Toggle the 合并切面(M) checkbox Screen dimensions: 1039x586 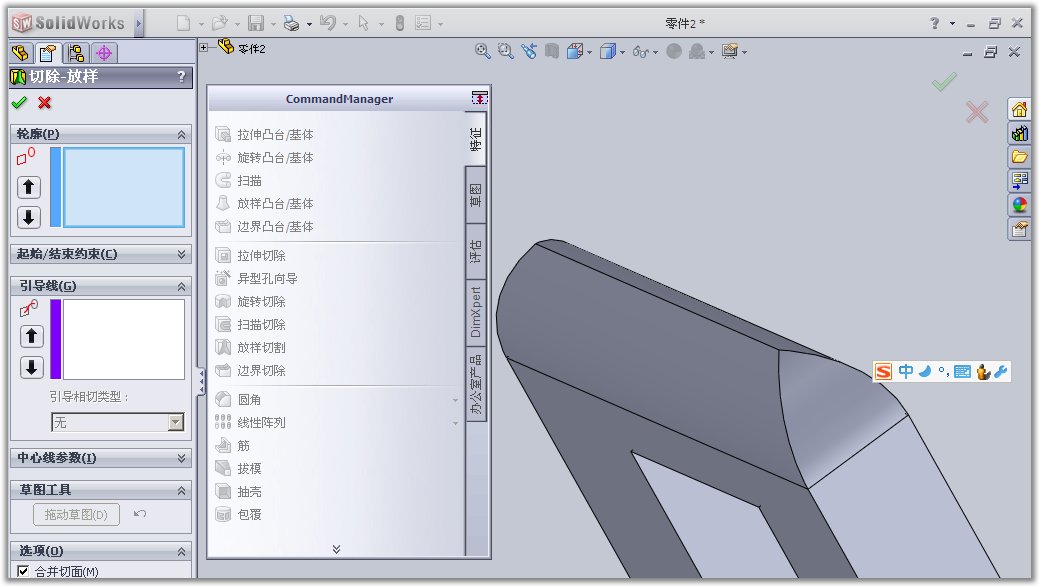[x=23, y=571]
